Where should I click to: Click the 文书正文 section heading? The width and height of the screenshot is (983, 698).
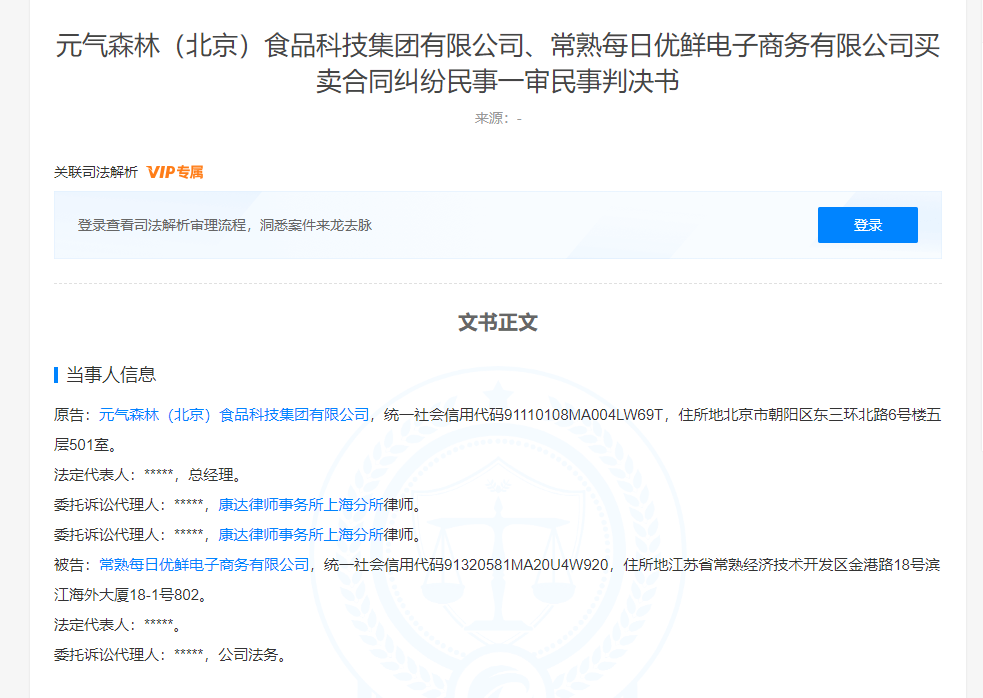pyautogui.click(x=498, y=323)
